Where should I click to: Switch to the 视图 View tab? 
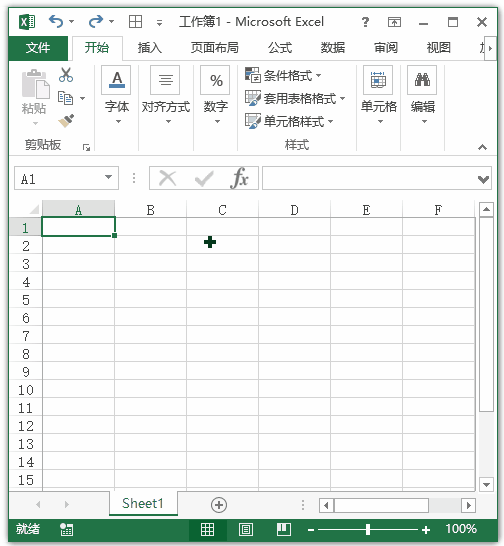439,48
